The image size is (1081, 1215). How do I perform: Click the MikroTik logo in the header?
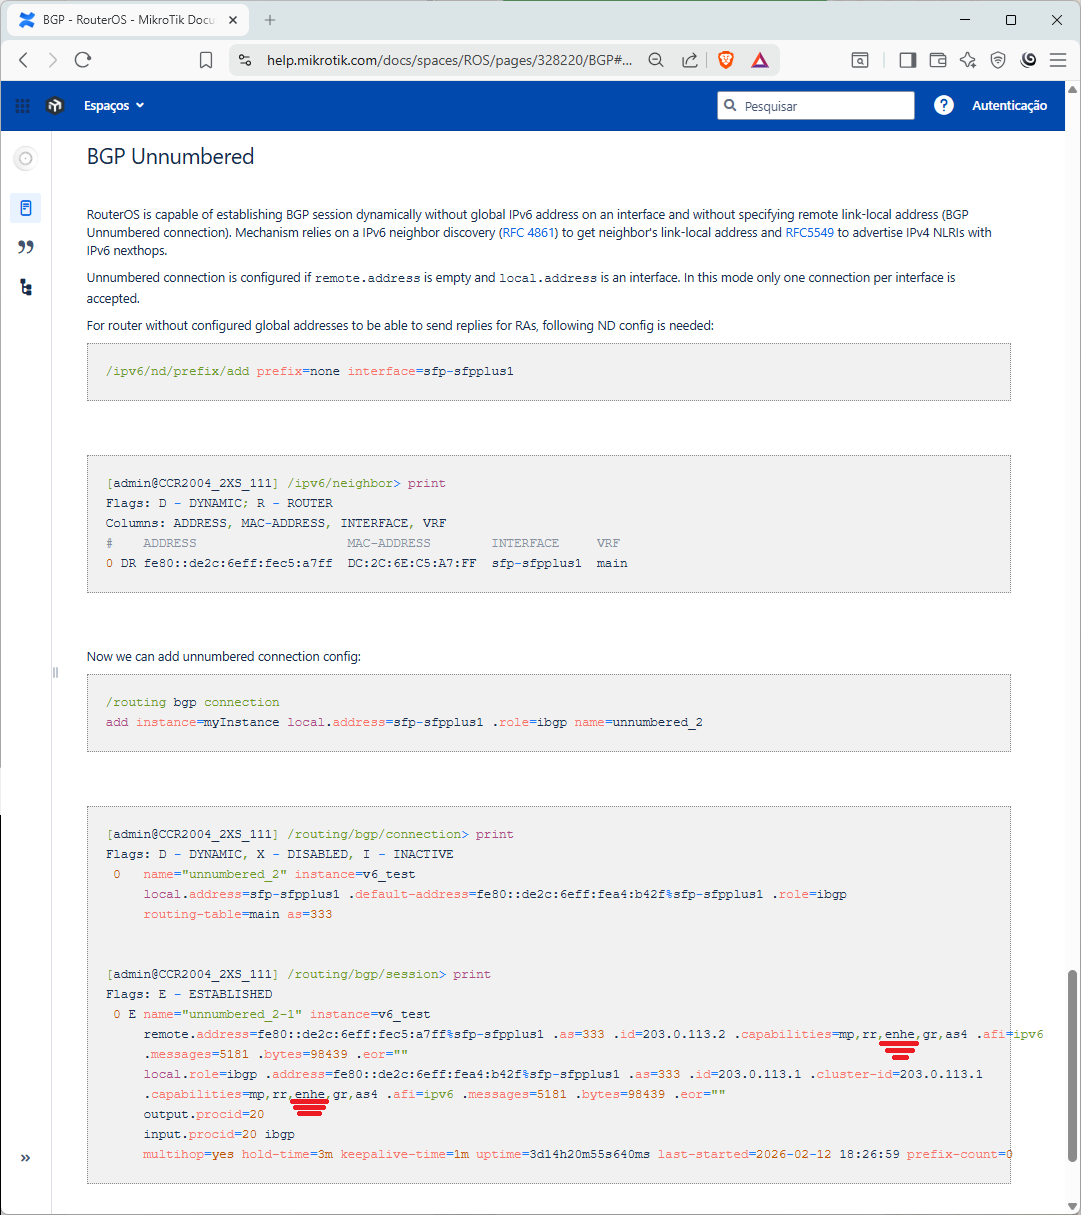coord(55,106)
